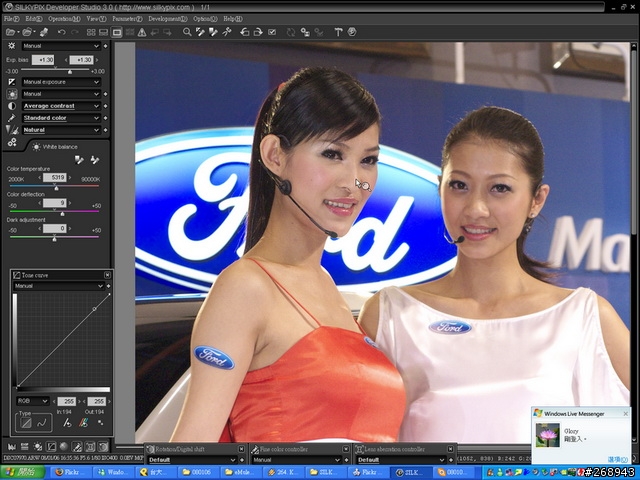Open histogram sub-control icon in the bottom icon bar

[11, 447]
